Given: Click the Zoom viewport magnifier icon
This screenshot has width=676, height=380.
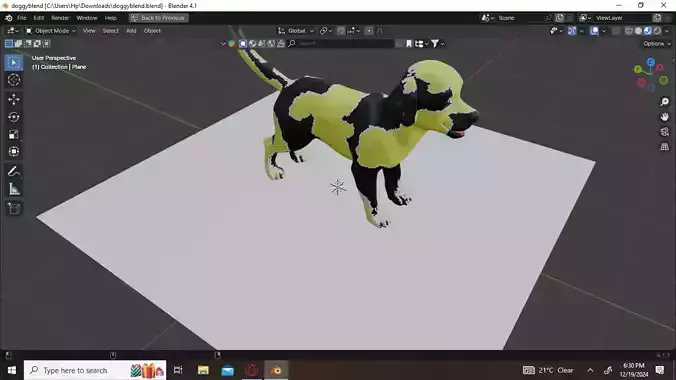Looking at the screenshot, I should pos(664,102).
